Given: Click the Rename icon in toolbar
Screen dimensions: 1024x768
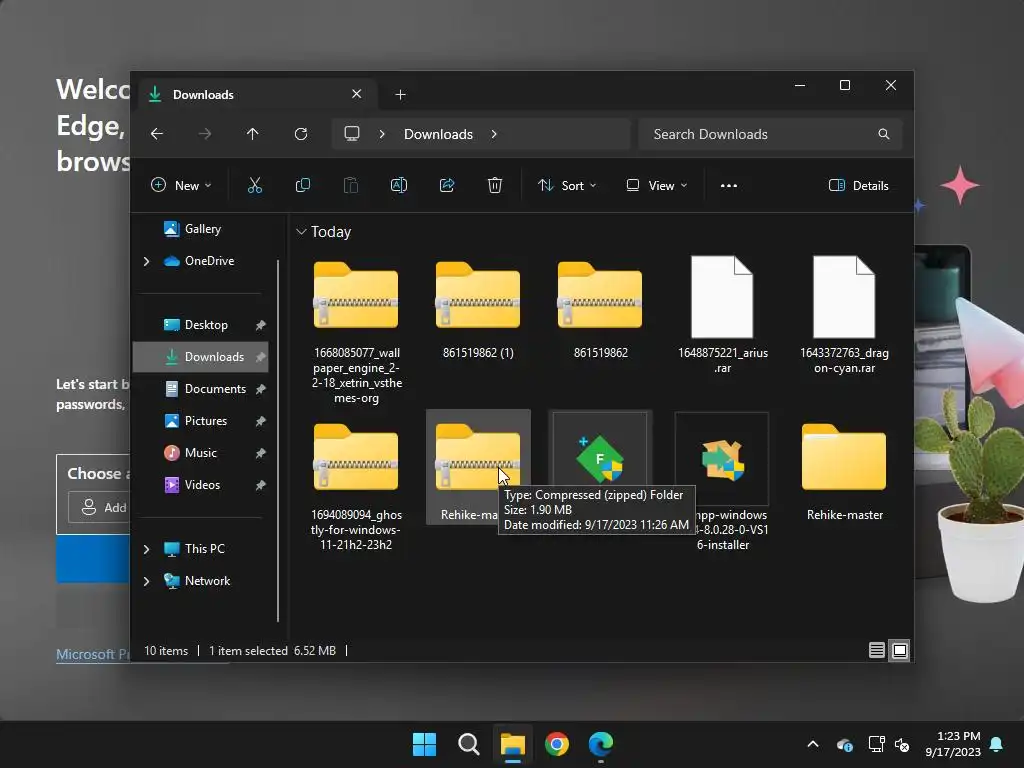Looking at the screenshot, I should point(398,185).
